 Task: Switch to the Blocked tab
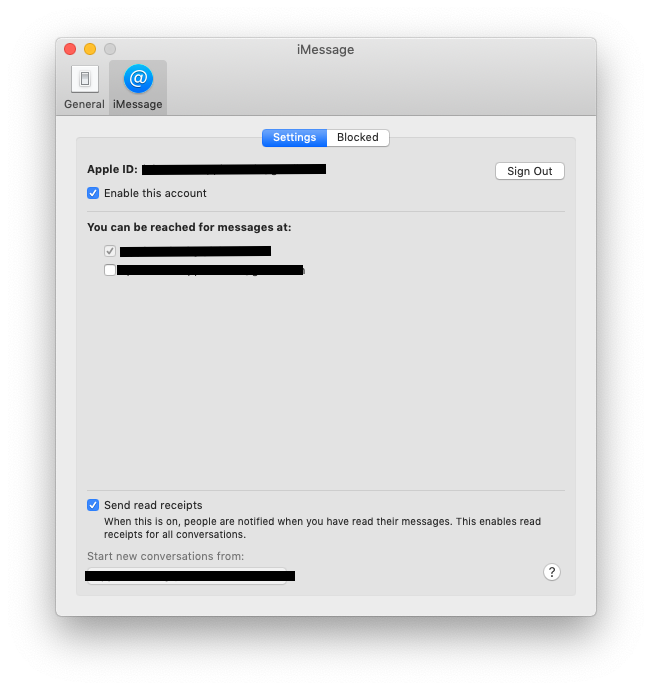coord(358,137)
